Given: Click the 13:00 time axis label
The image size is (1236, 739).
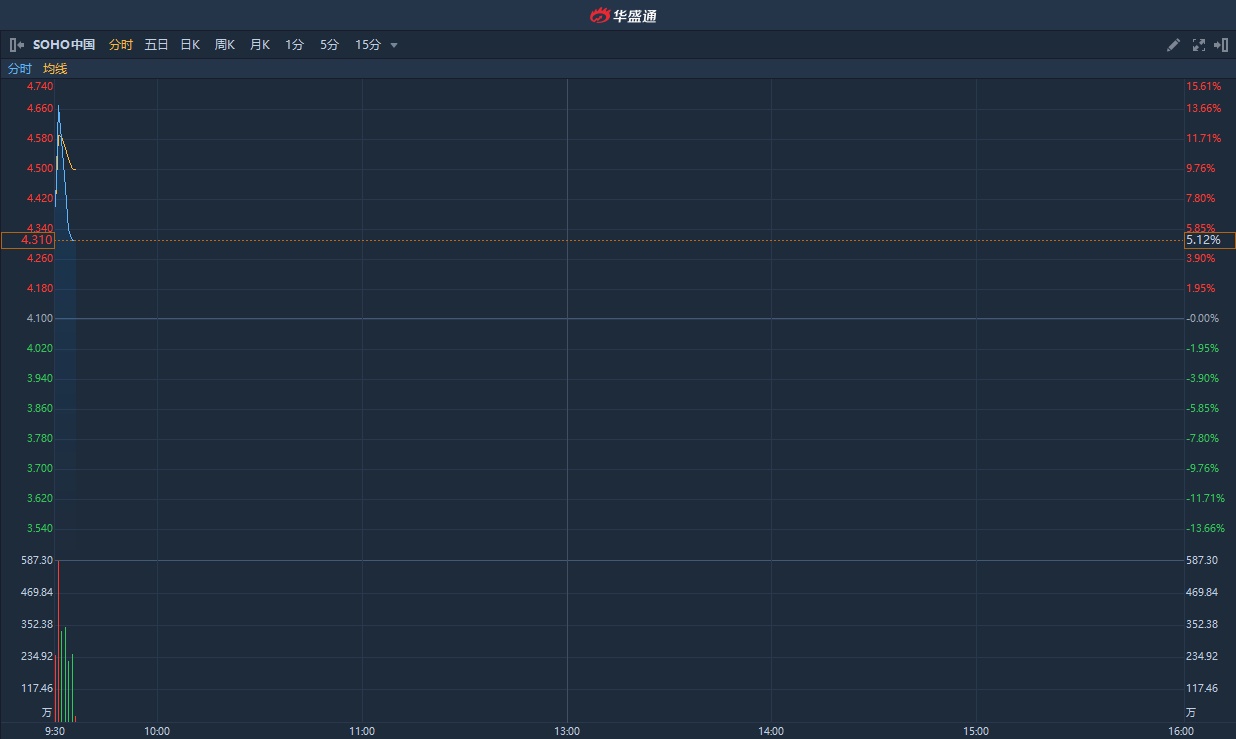Looking at the screenshot, I should (x=567, y=731).
